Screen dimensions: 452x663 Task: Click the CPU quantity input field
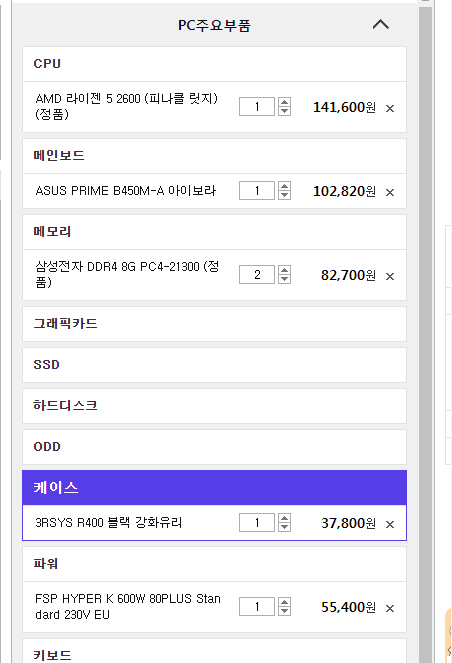tap(257, 107)
